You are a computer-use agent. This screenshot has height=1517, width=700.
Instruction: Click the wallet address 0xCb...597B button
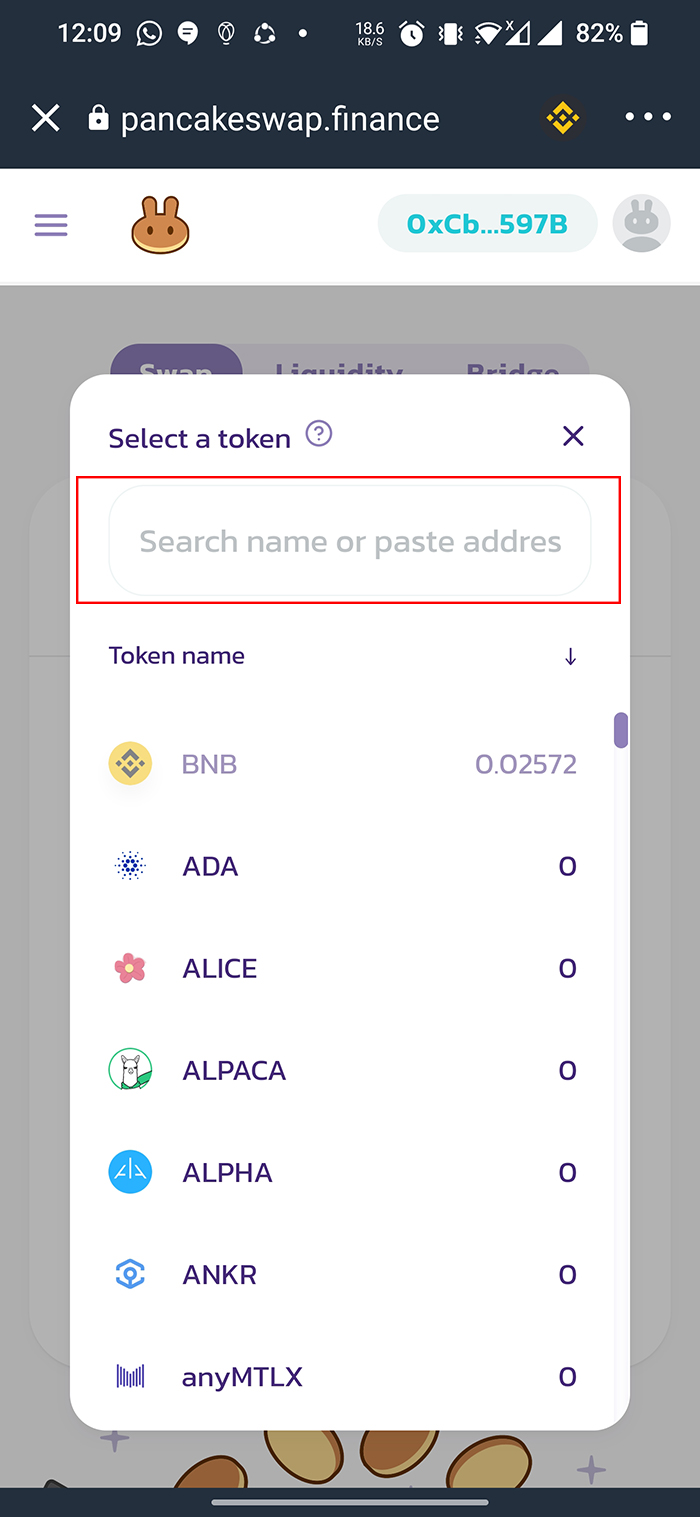487,223
